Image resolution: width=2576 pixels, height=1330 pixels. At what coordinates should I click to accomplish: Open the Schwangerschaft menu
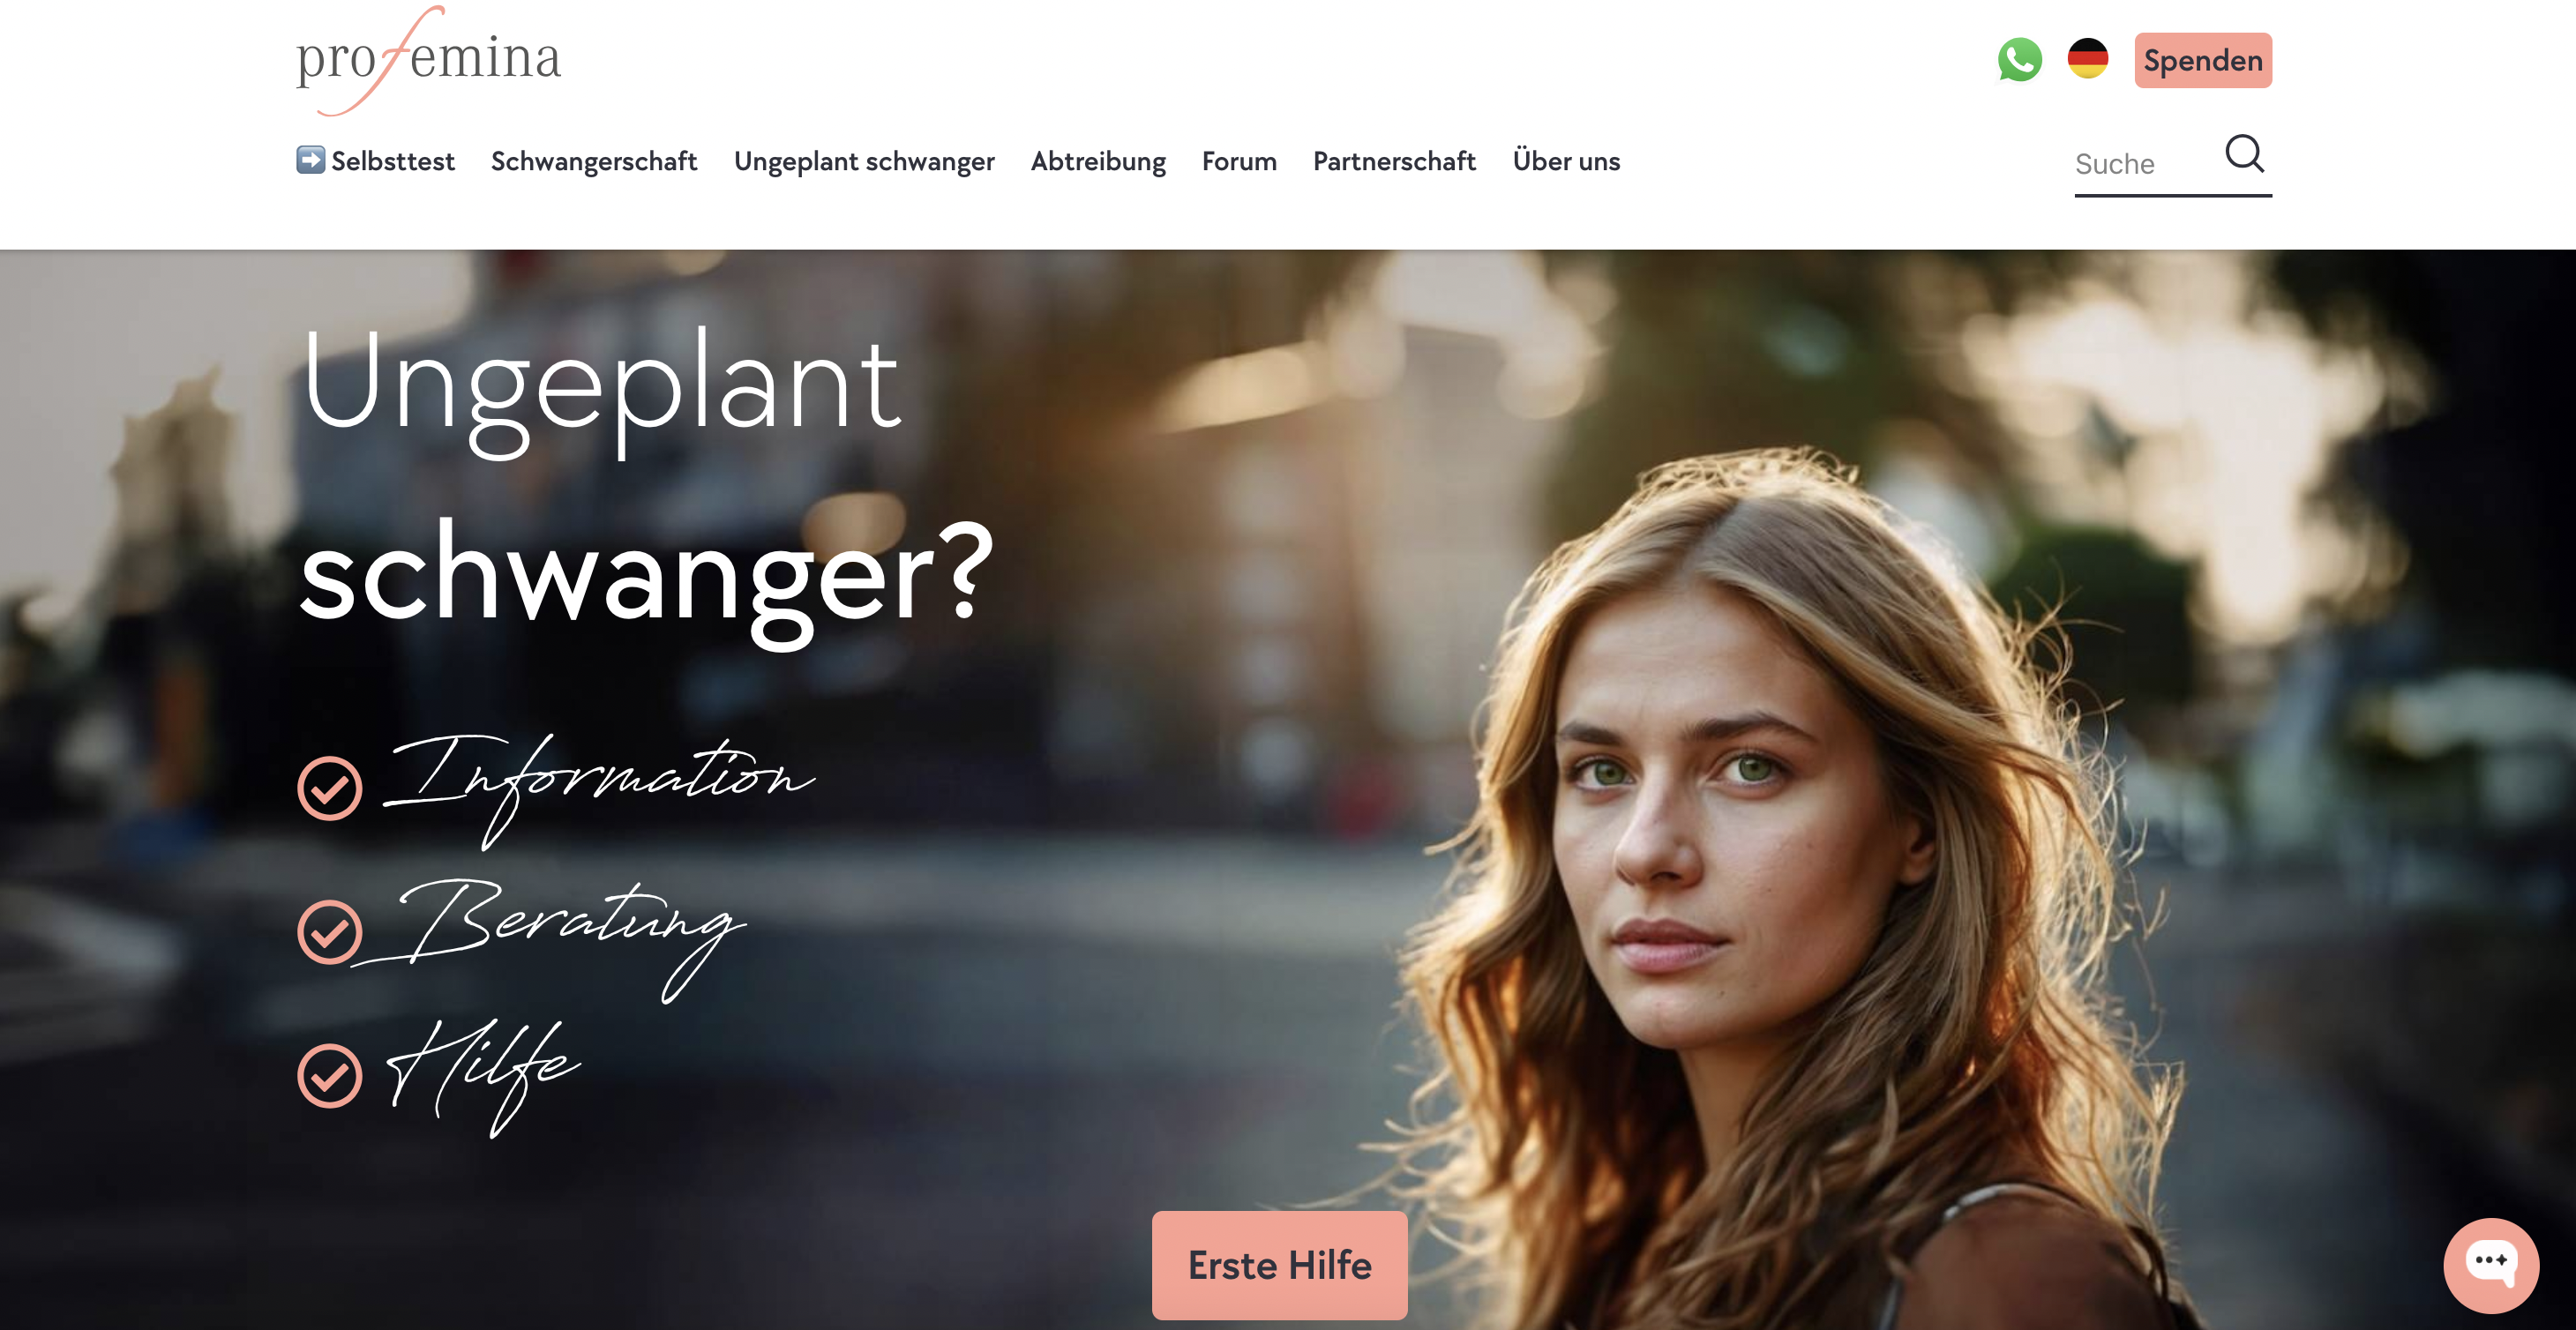593,161
